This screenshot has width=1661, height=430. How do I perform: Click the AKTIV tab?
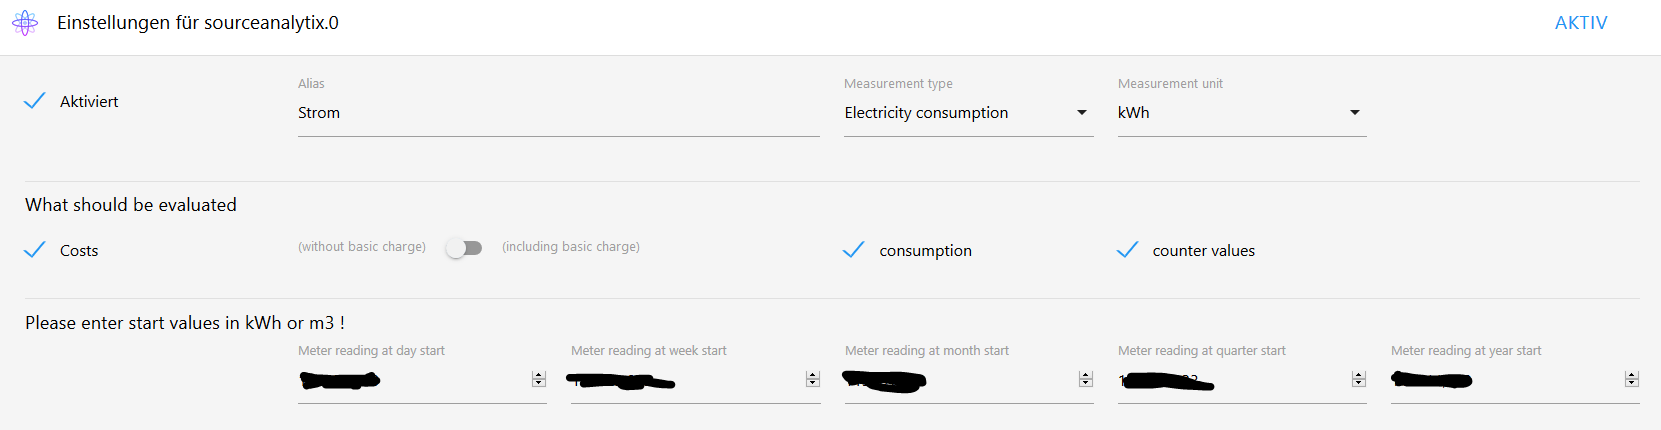point(1581,23)
